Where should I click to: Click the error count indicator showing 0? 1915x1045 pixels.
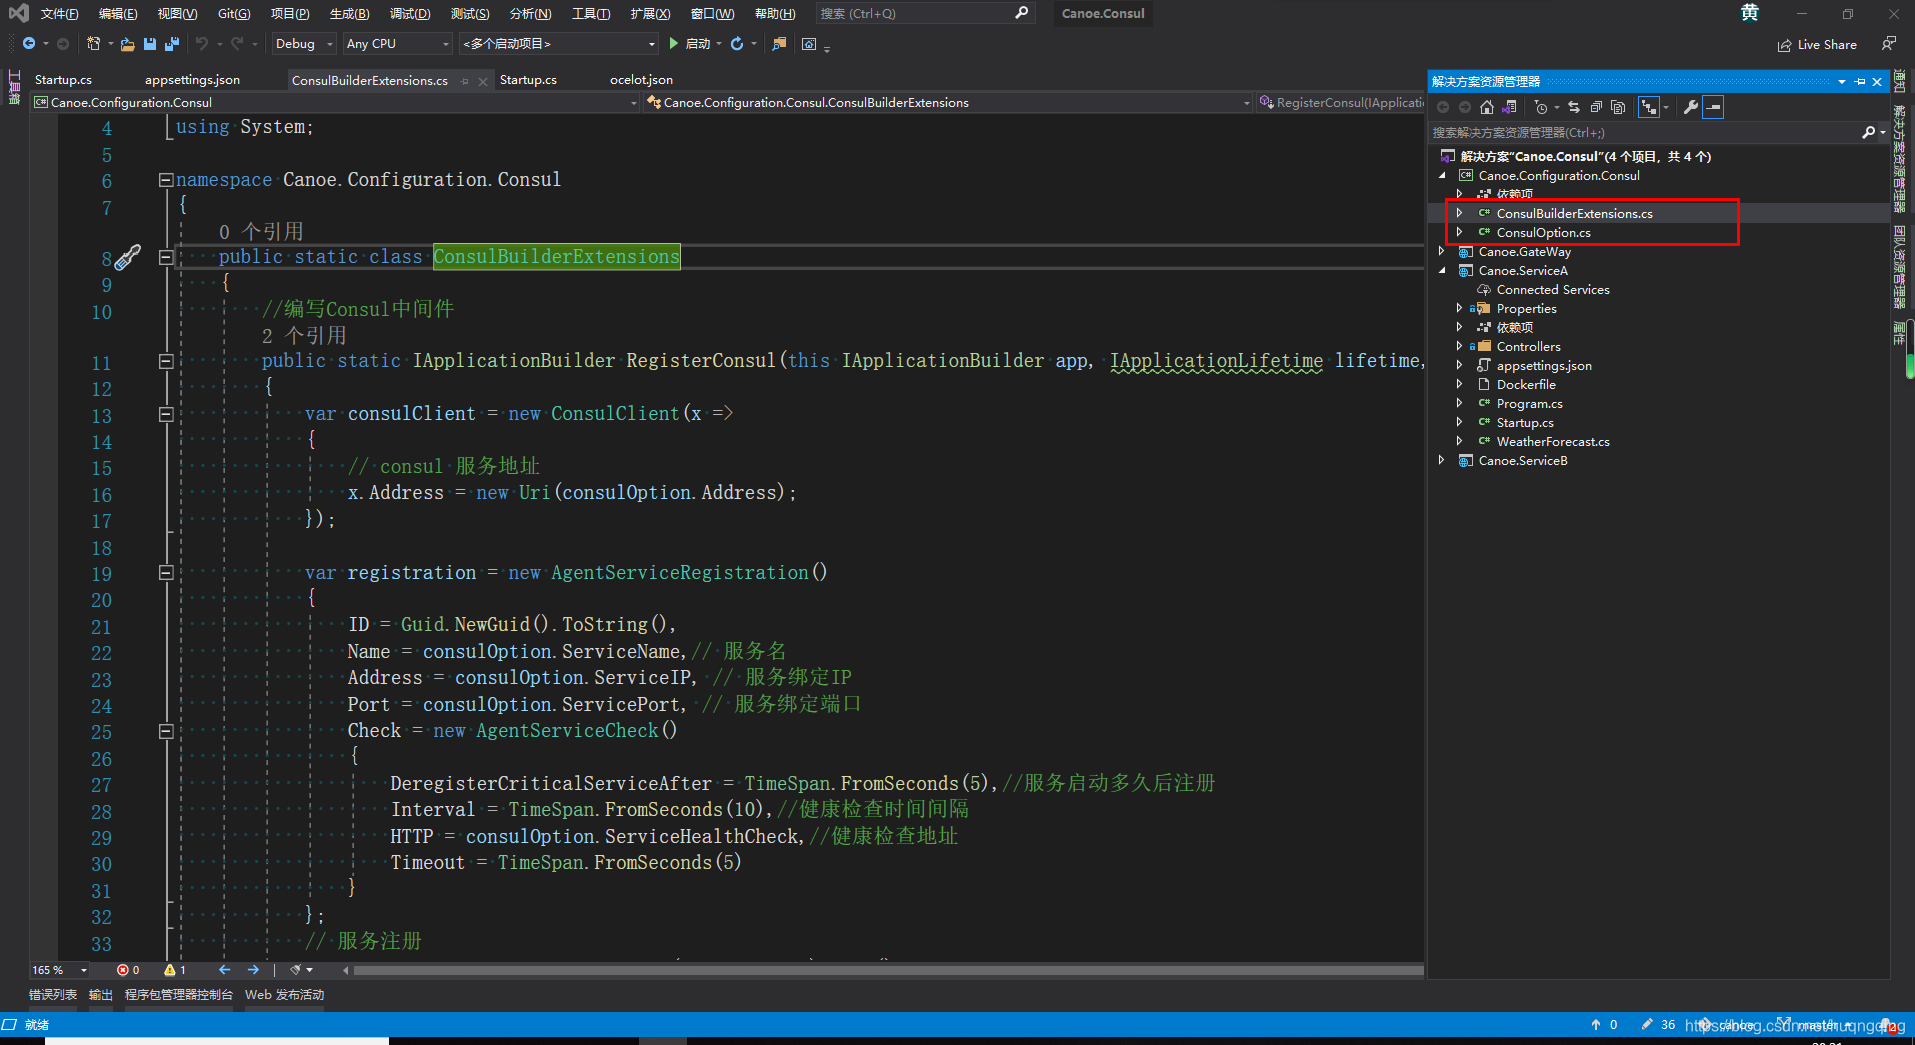(x=128, y=970)
